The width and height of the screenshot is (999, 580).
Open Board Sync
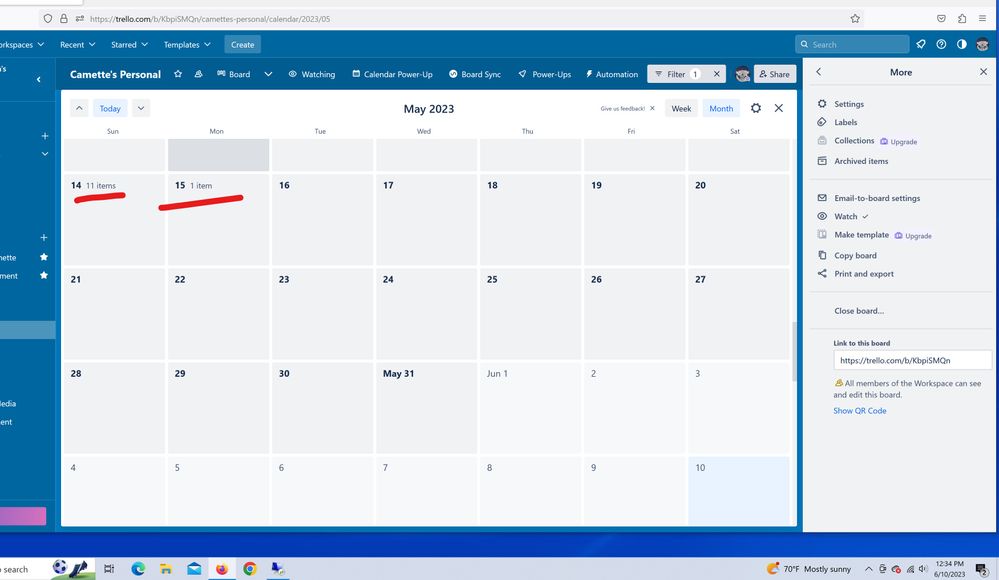coord(475,74)
